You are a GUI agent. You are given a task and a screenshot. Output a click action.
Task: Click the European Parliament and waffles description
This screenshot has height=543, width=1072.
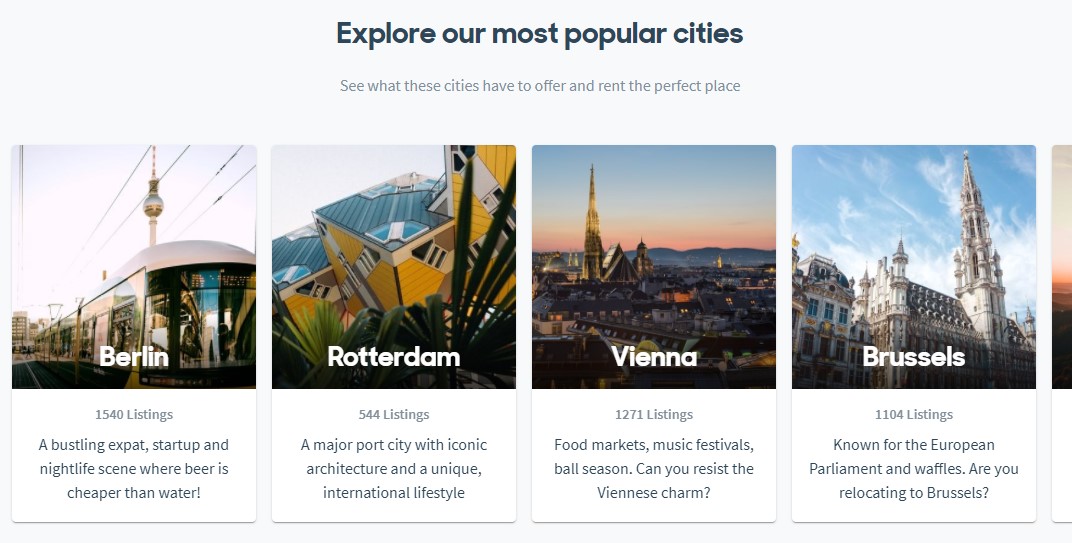pos(914,469)
